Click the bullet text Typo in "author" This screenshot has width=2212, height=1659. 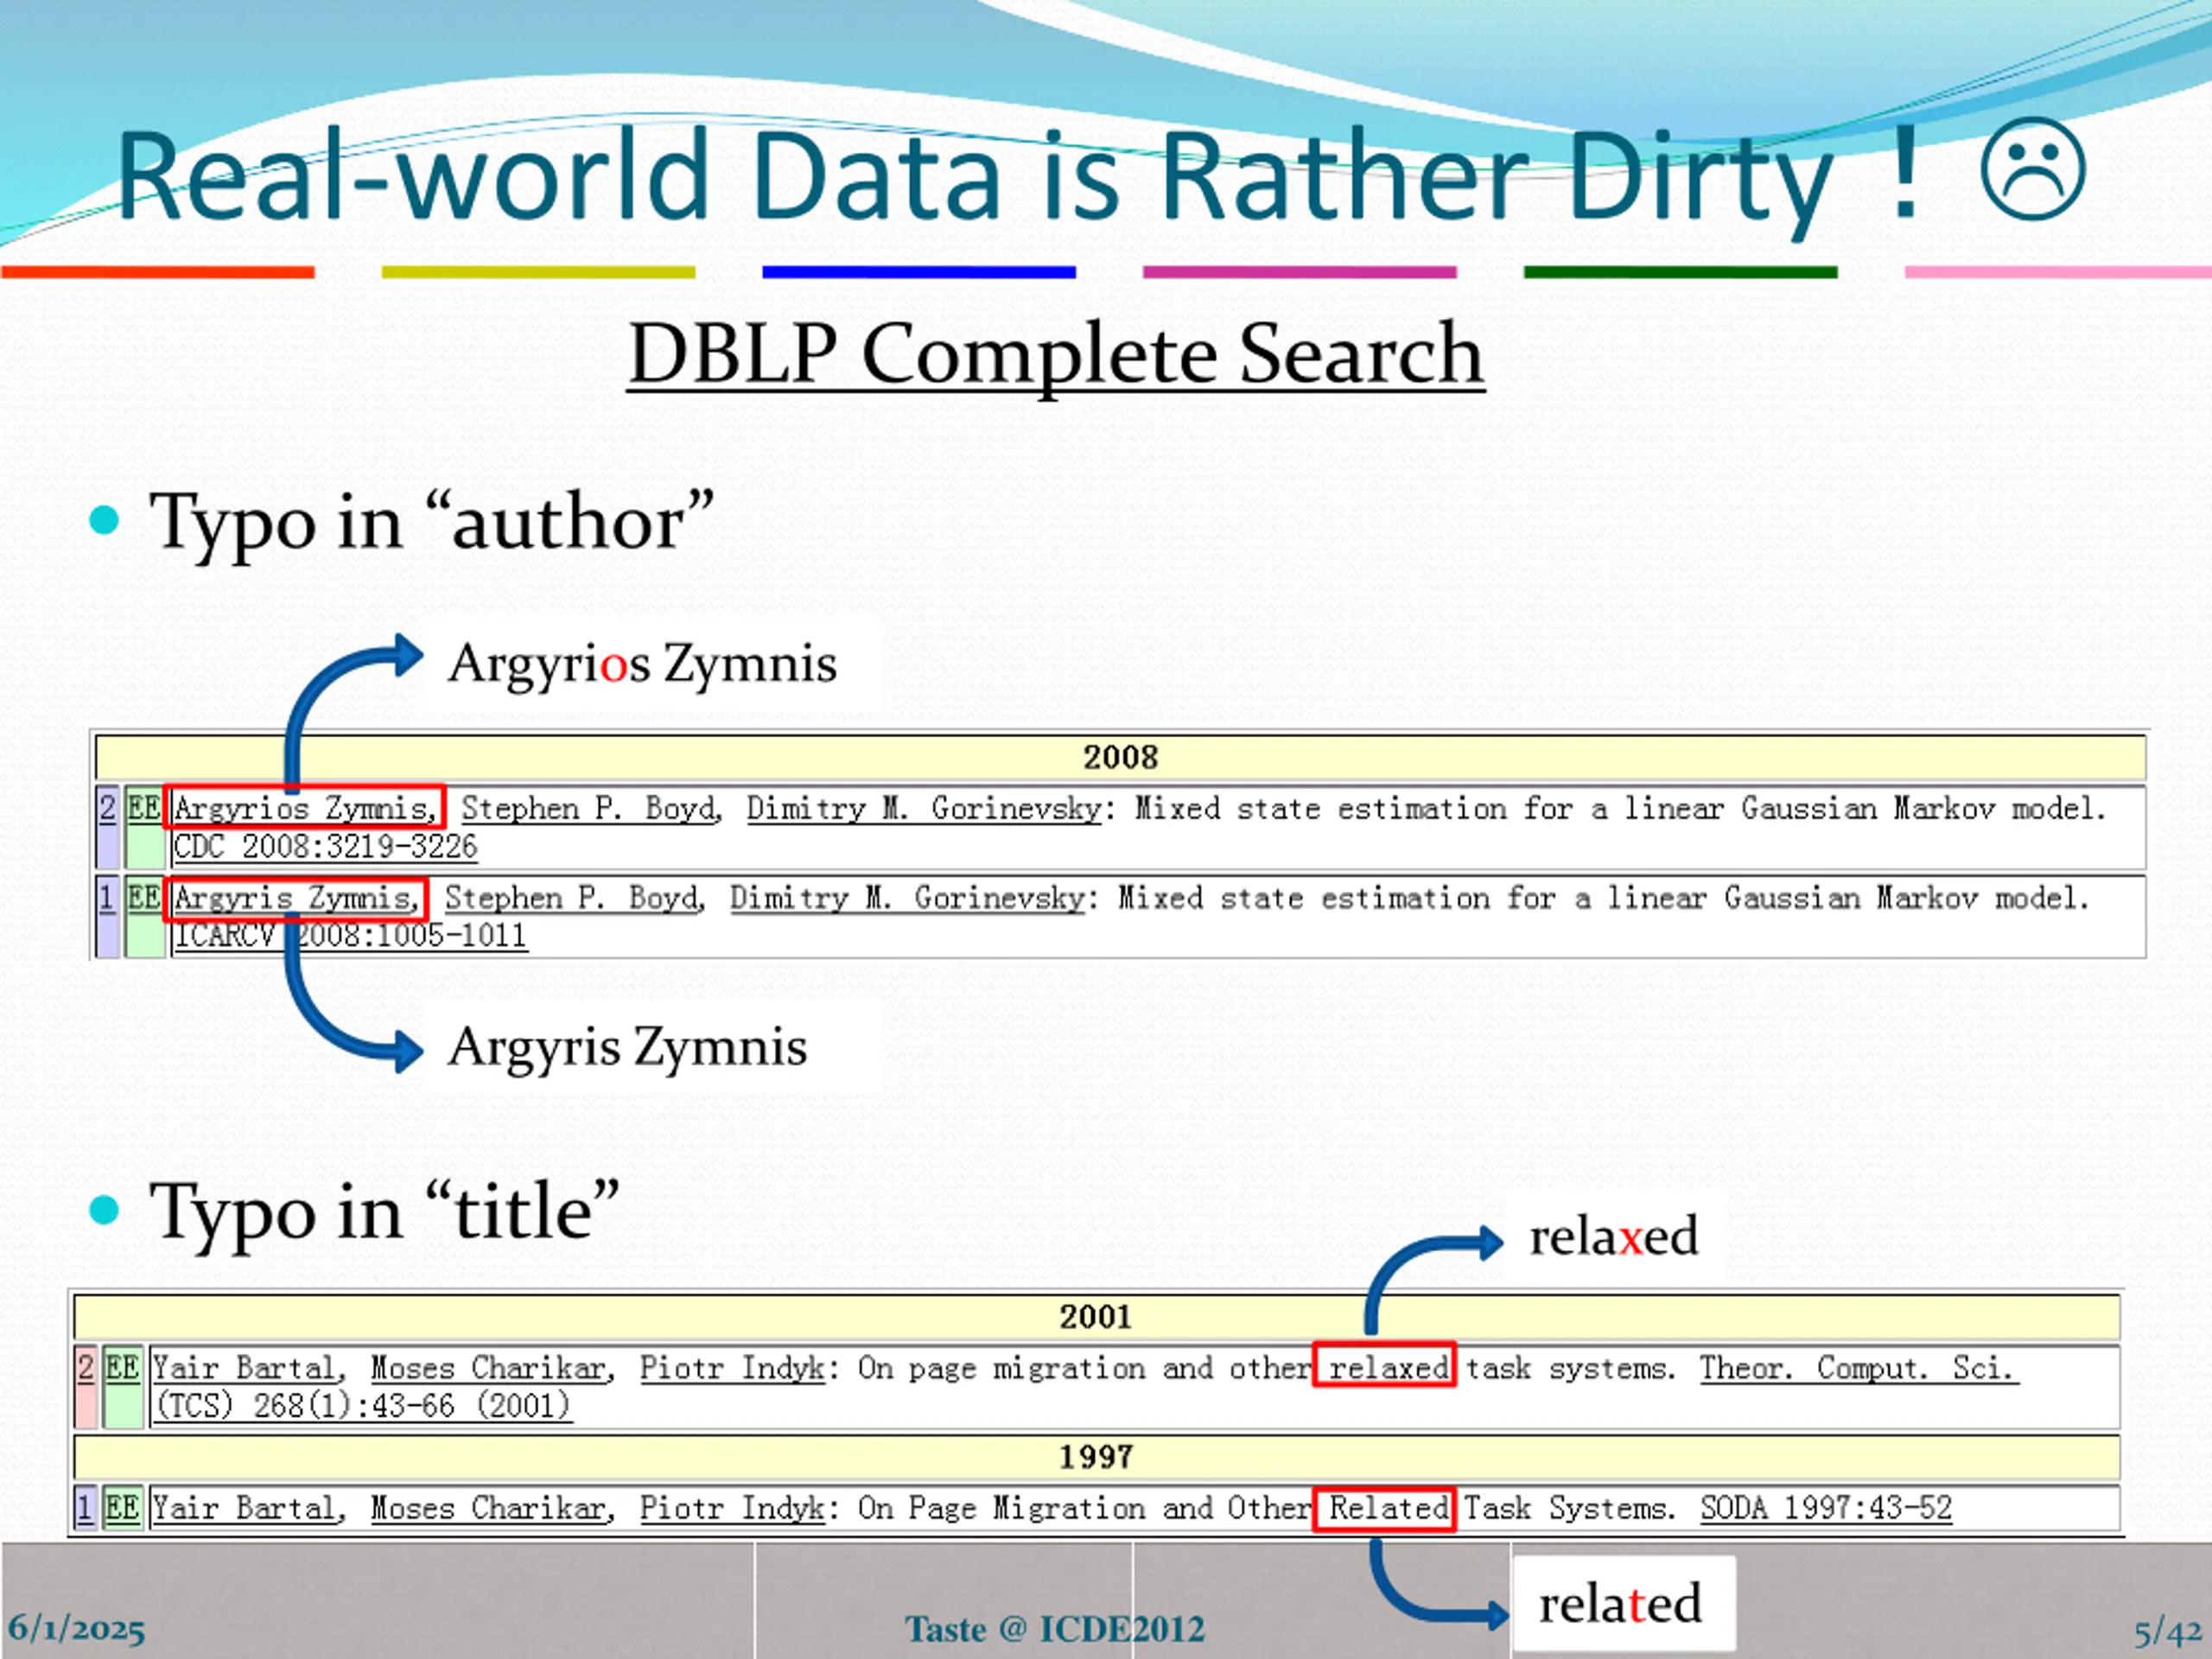pos(431,522)
